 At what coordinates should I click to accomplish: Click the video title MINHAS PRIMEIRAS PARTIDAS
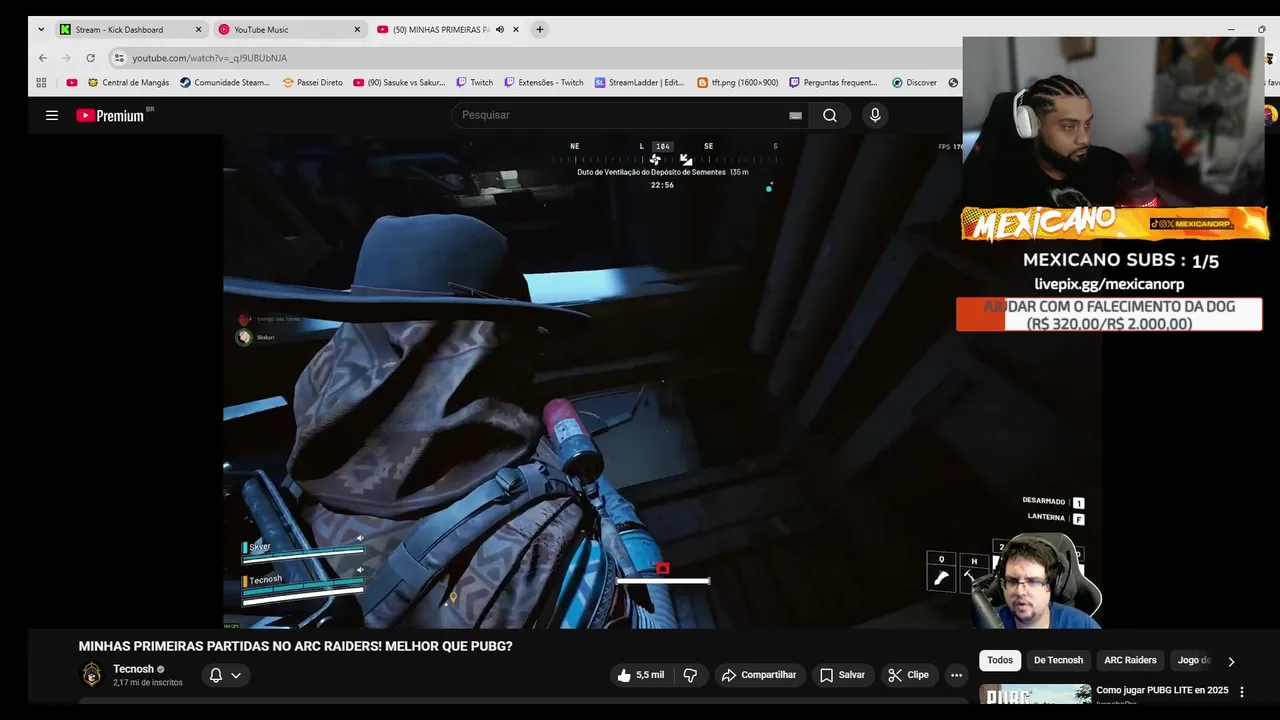pos(295,646)
